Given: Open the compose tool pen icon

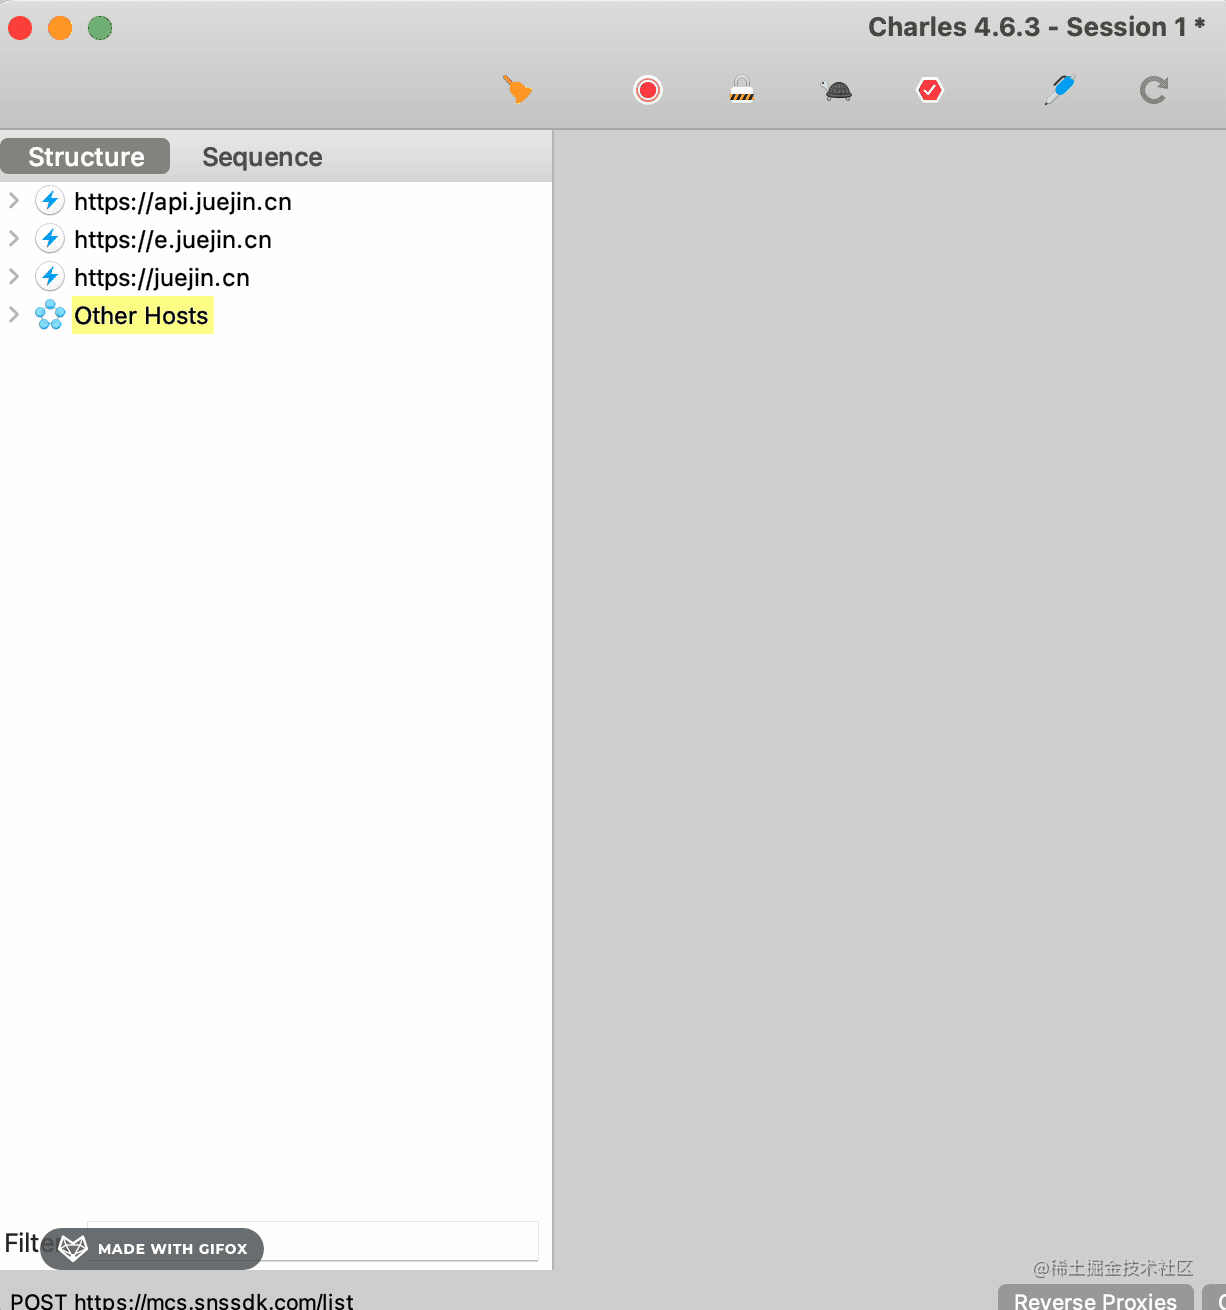Looking at the screenshot, I should pos(1059,90).
